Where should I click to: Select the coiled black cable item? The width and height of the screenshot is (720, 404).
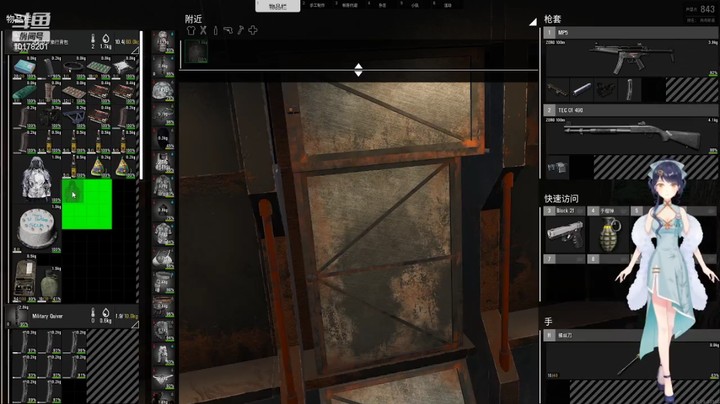[x=74, y=68]
